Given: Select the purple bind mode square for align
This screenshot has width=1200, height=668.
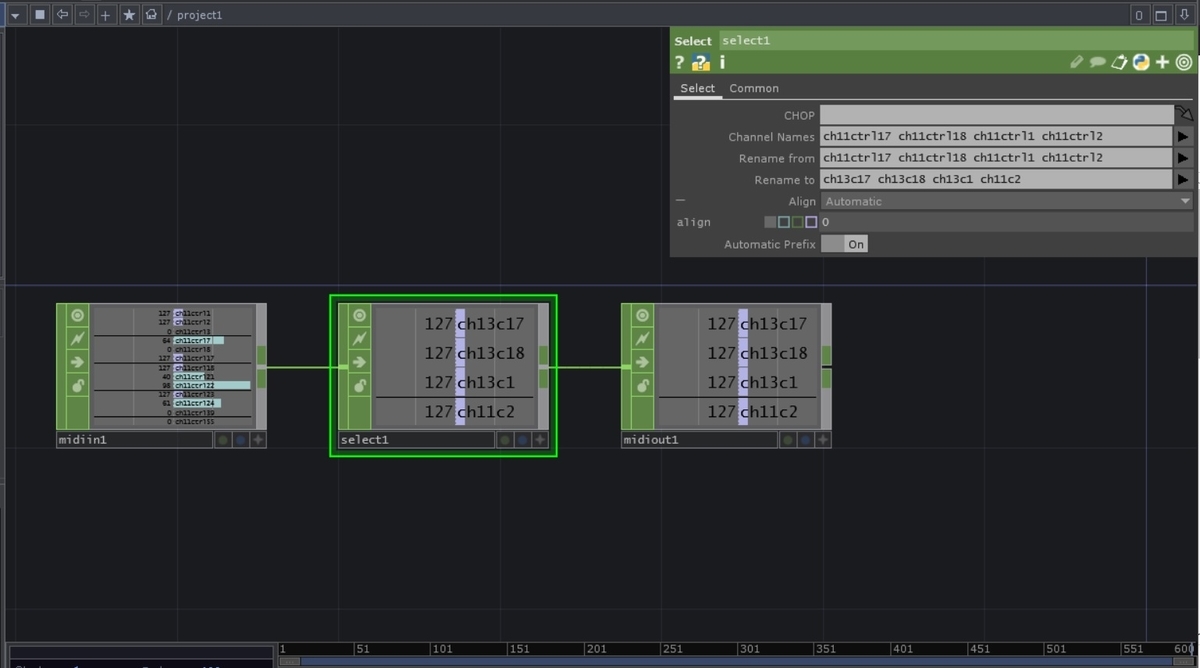Looking at the screenshot, I should pos(811,222).
